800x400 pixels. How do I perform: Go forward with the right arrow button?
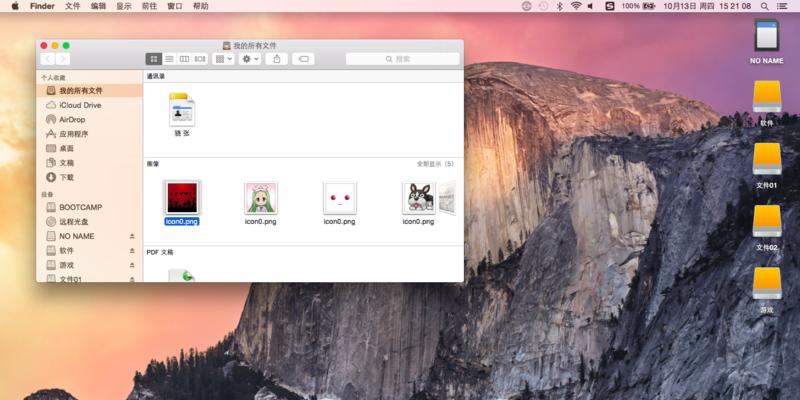point(63,59)
